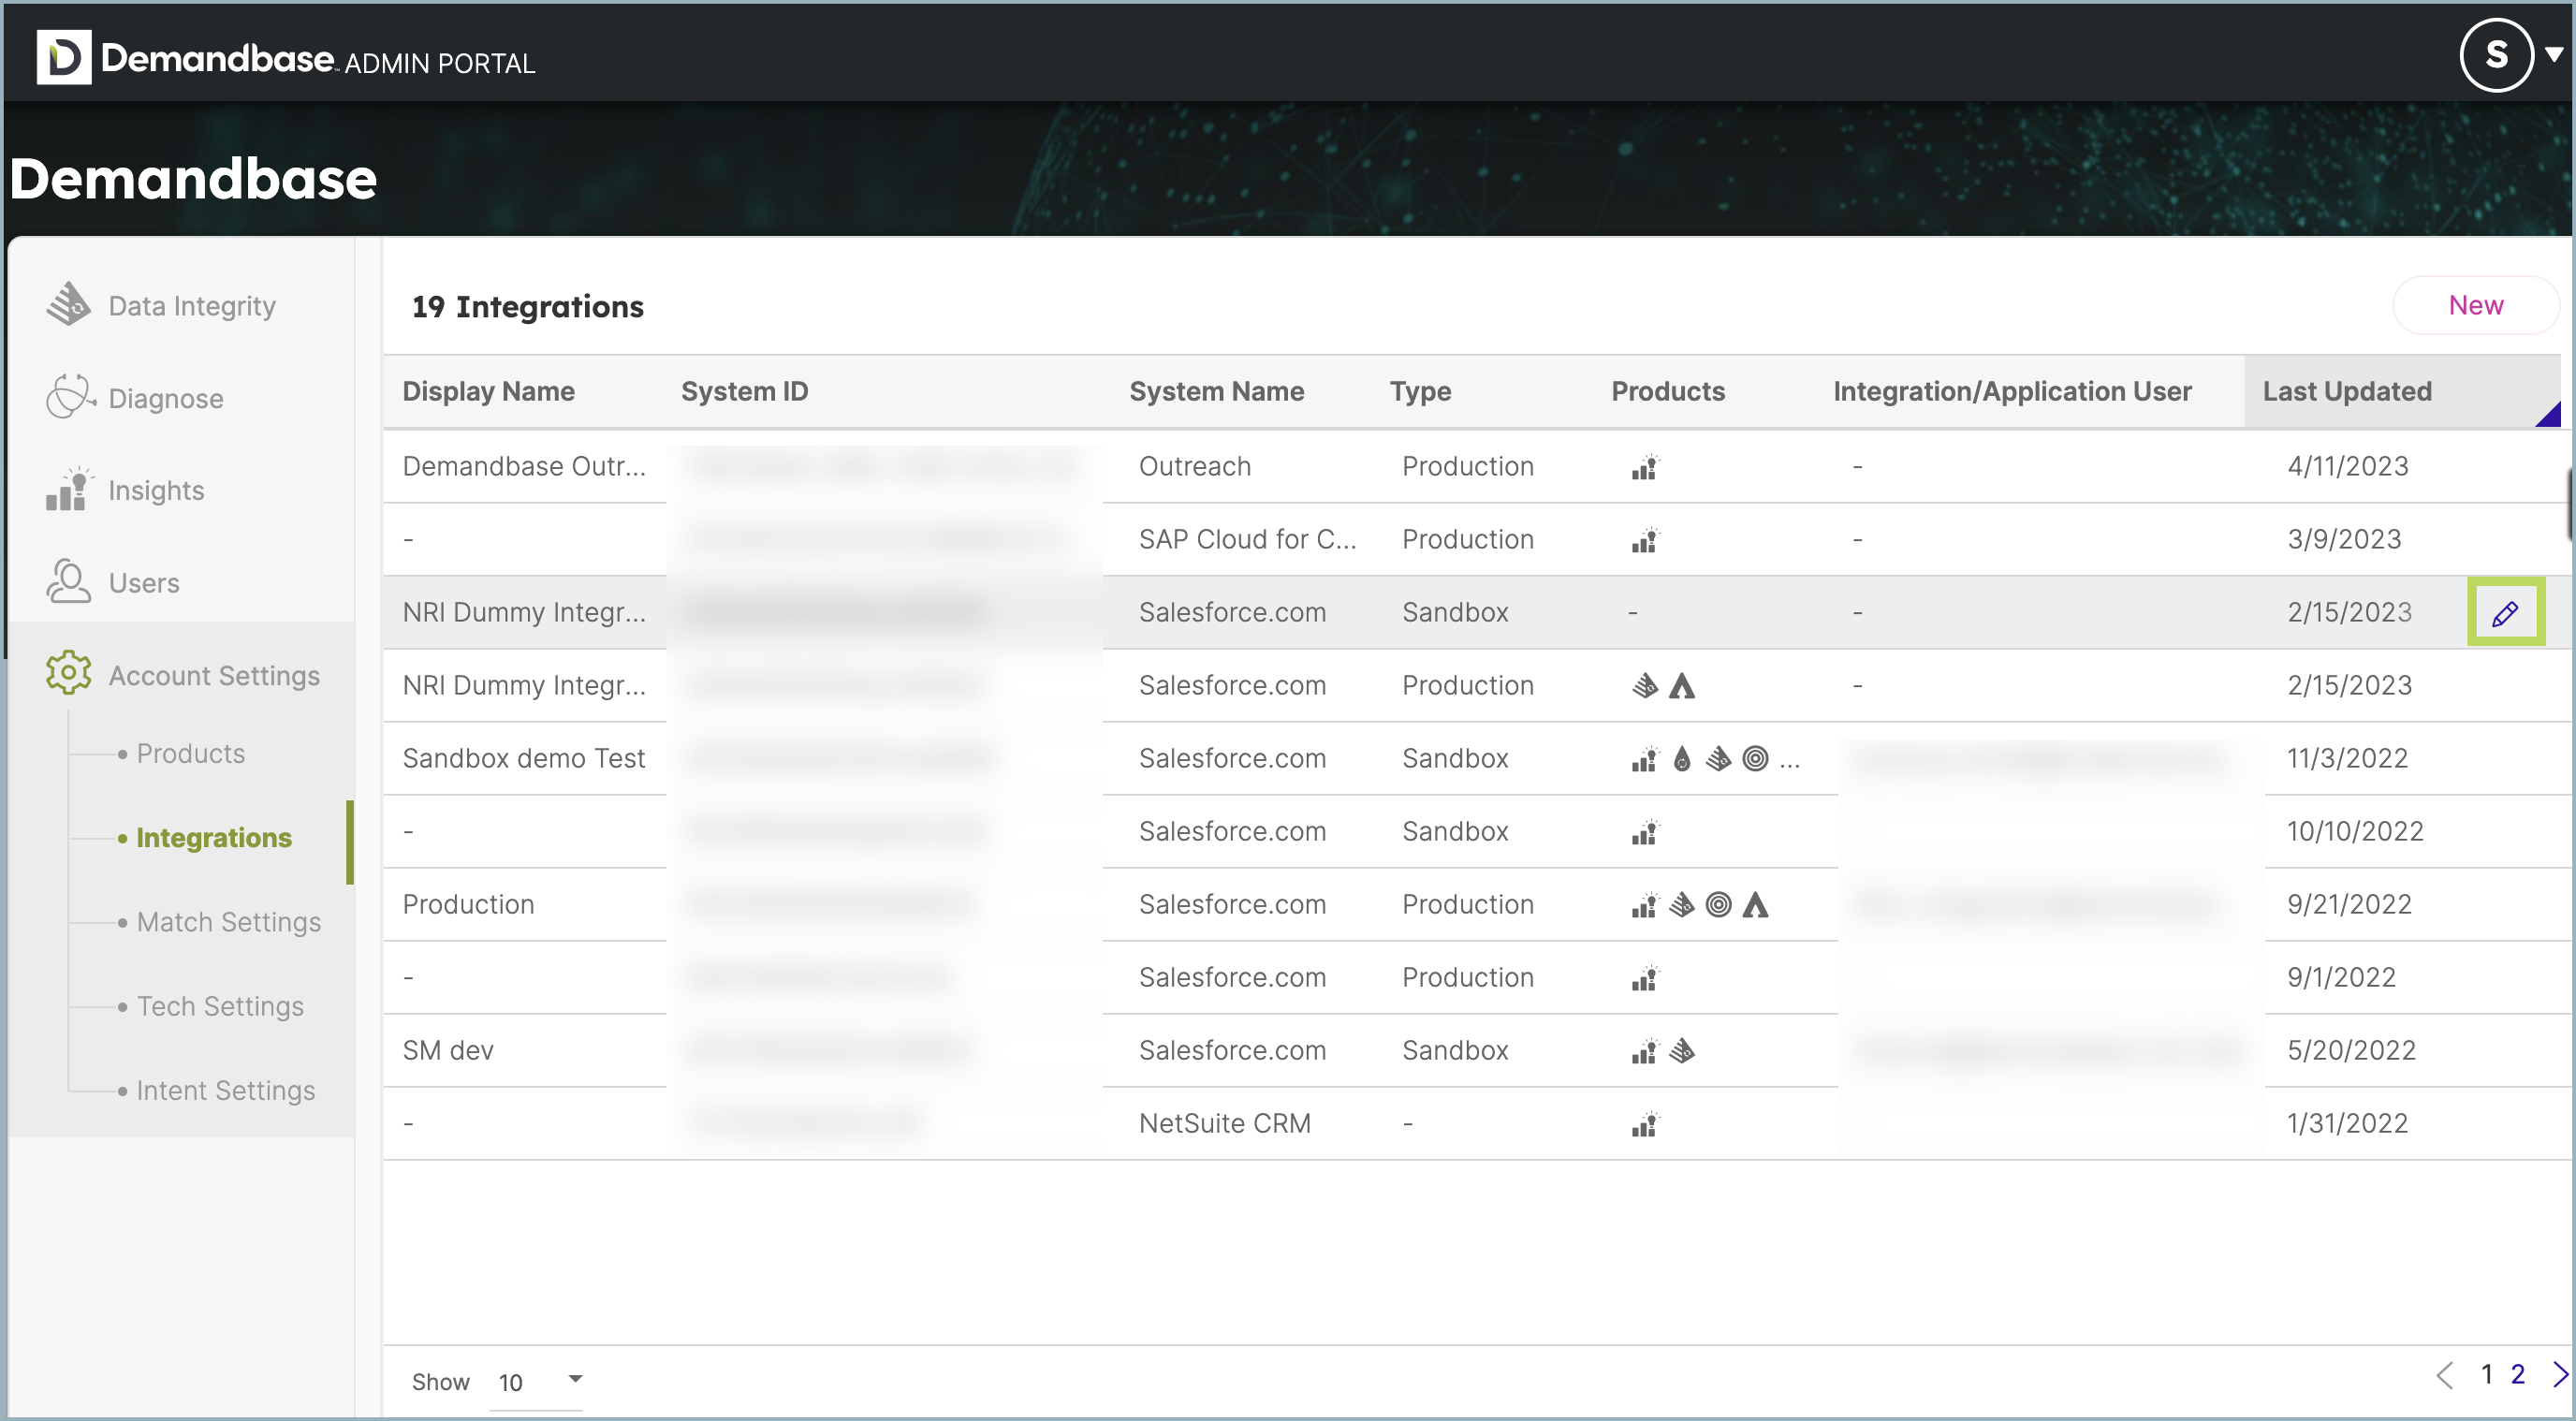Open the Show 10 rows dropdown

[x=537, y=1382]
